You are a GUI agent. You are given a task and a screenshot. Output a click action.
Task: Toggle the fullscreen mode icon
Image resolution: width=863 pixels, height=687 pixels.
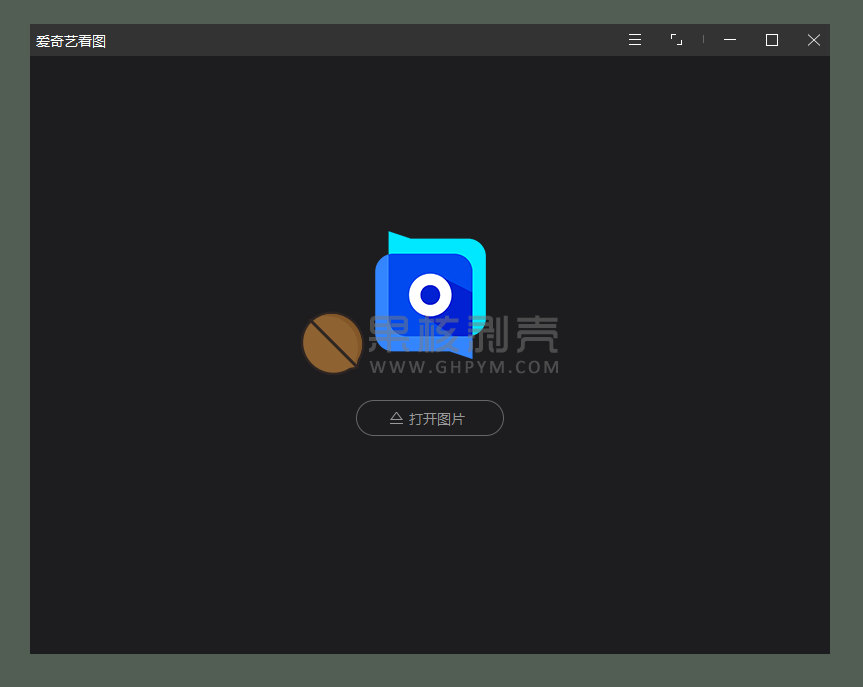click(x=676, y=40)
